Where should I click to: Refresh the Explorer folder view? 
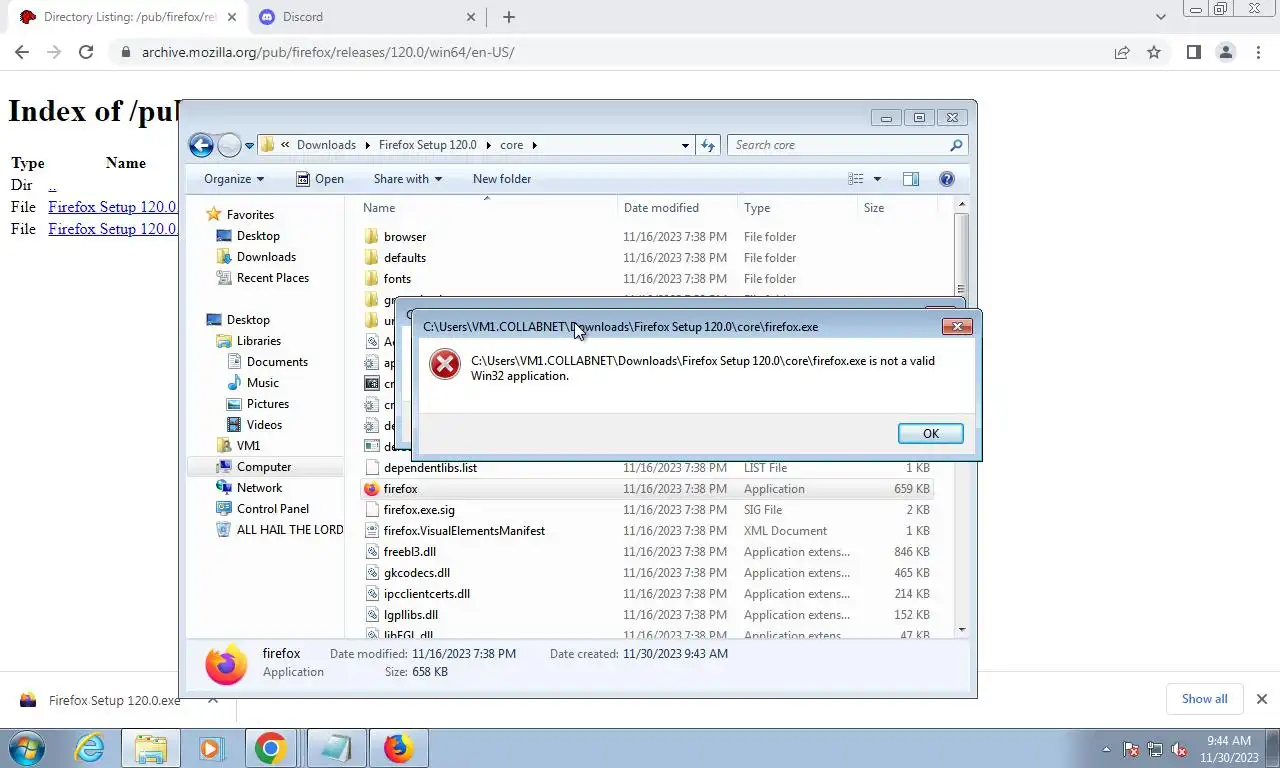click(708, 145)
